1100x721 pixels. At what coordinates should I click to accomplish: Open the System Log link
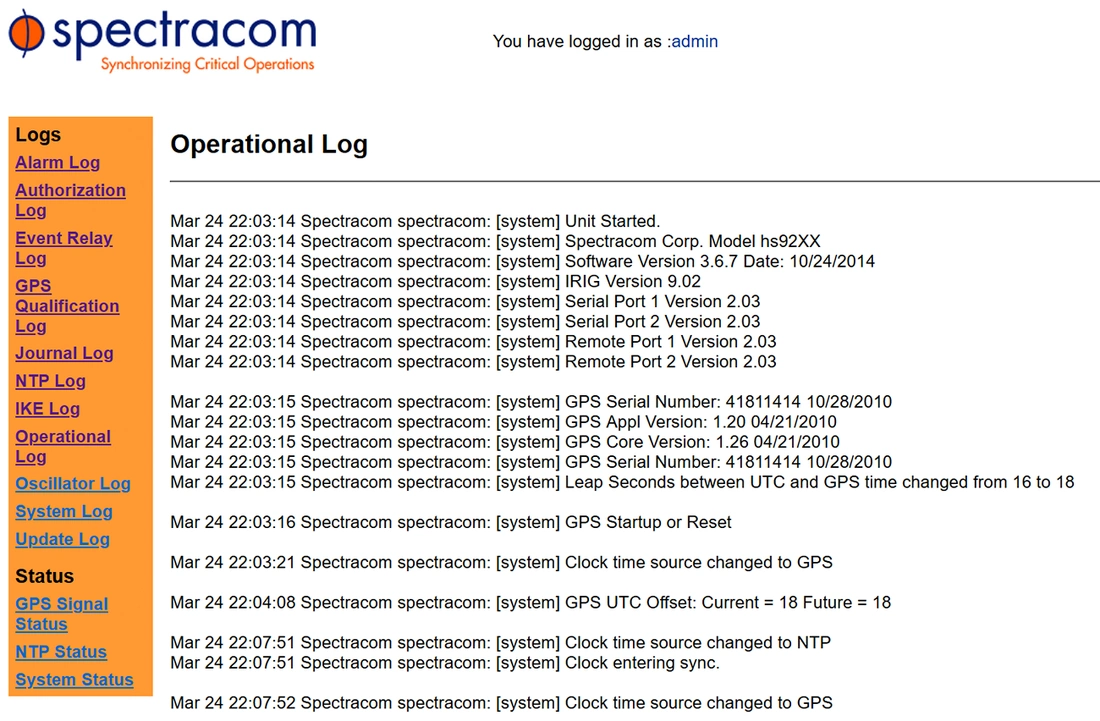pyautogui.click(x=64, y=512)
